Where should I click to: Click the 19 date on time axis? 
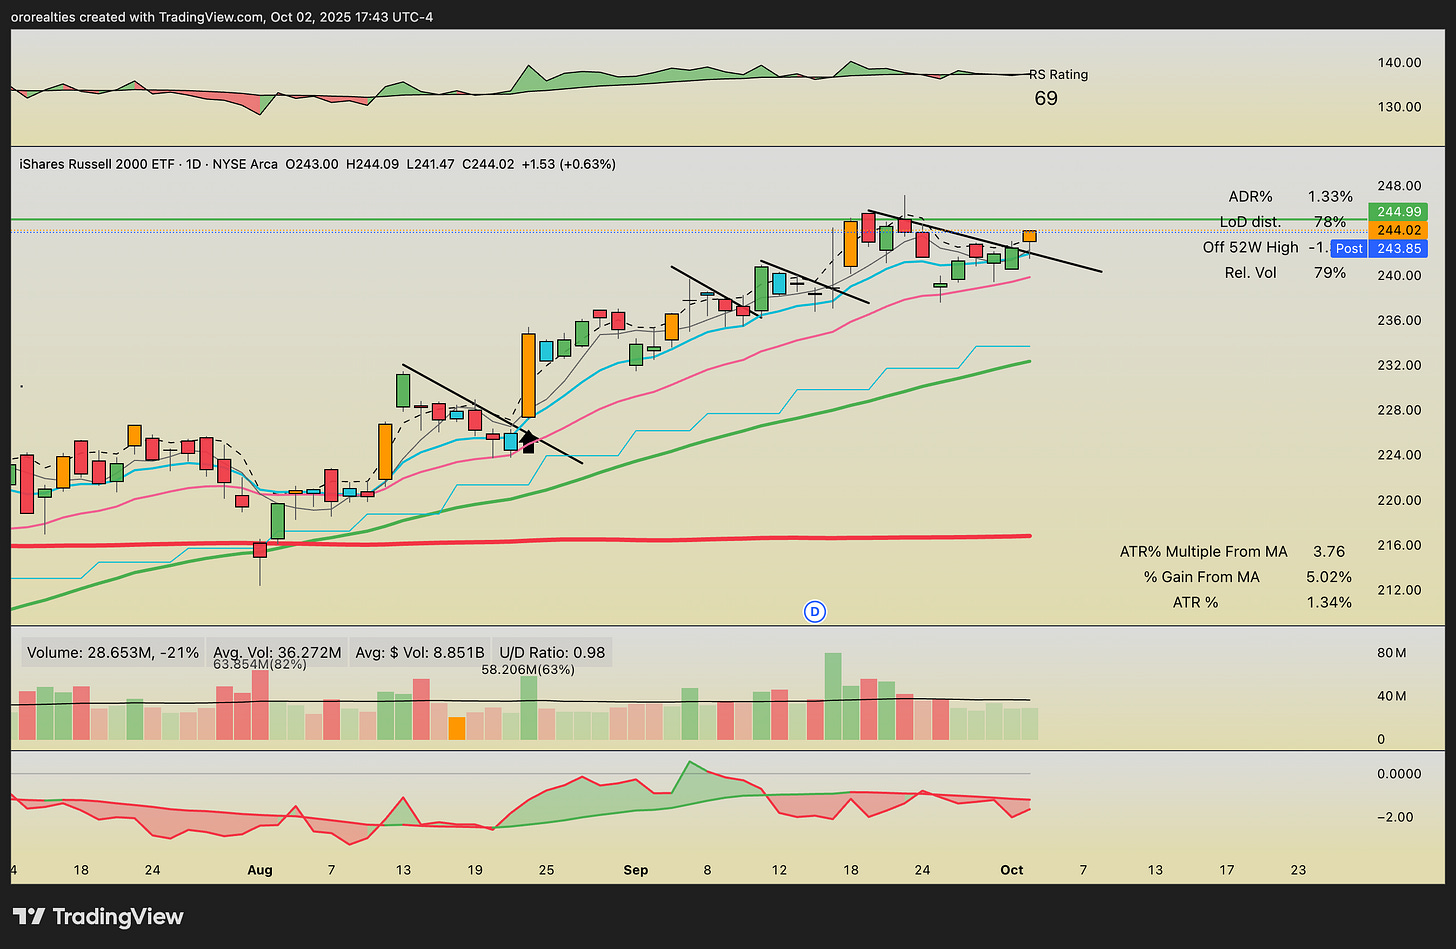click(x=475, y=870)
